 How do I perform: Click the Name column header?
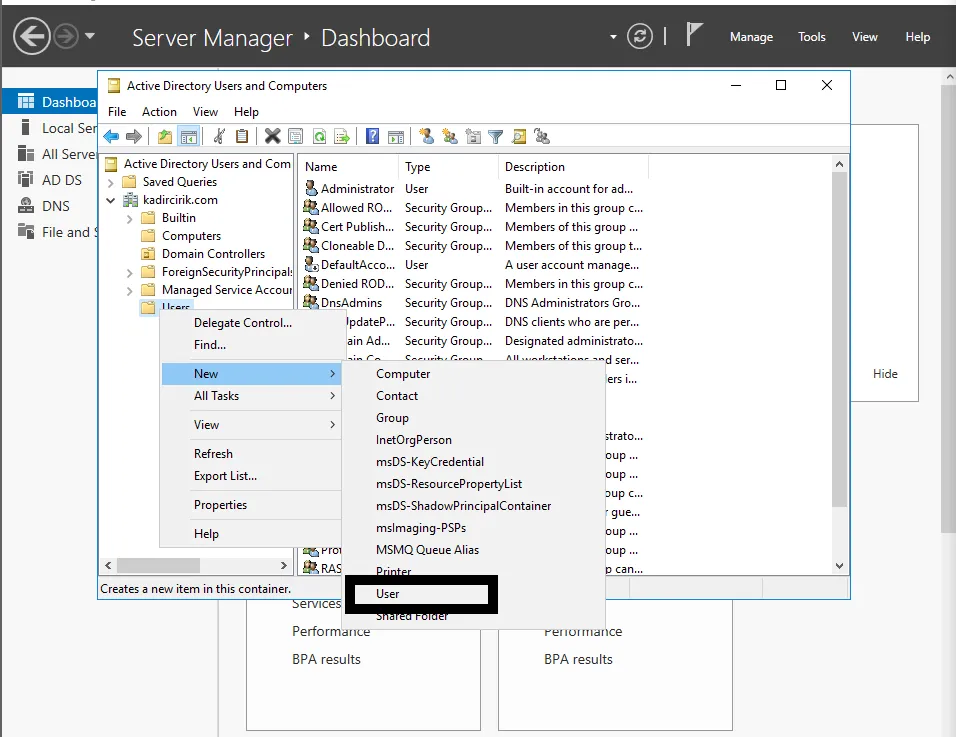point(349,166)
